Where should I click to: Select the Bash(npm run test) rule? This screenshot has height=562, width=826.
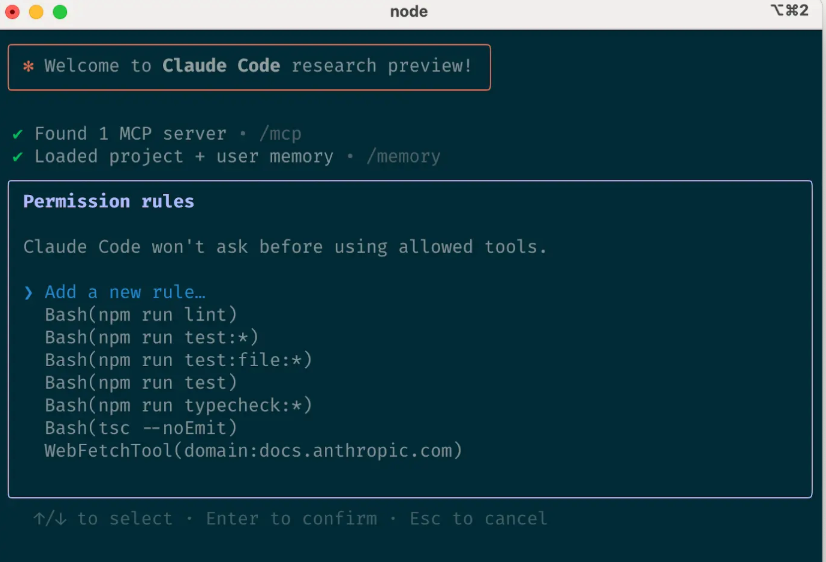[141, 383]
